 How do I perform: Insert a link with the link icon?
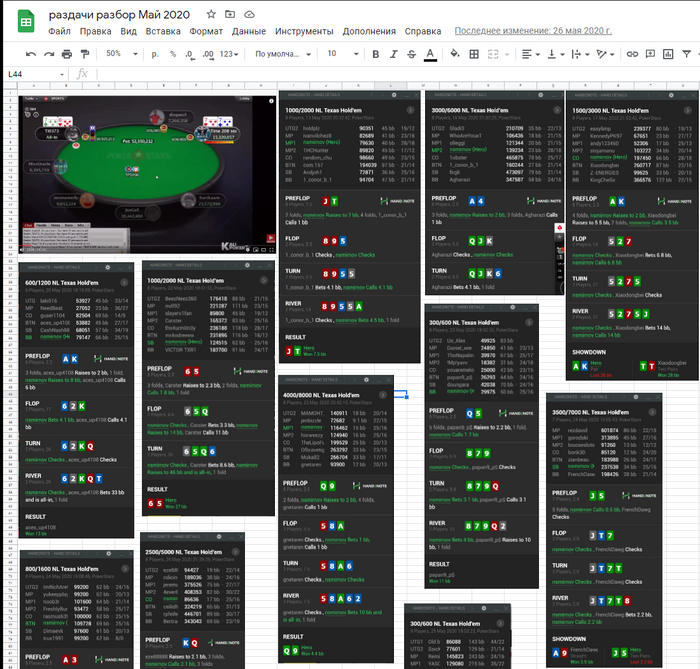(632, 54)
